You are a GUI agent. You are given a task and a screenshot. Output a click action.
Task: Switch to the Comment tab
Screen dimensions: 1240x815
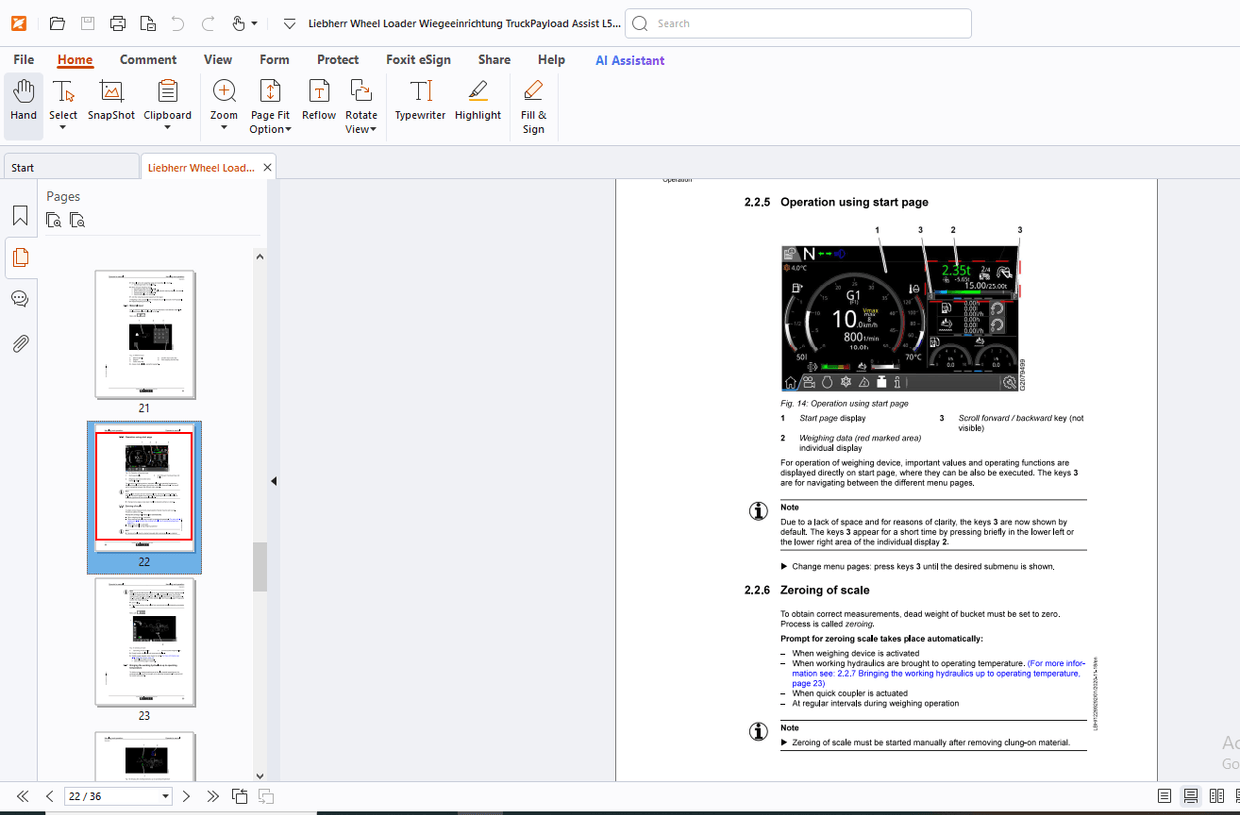(148, 60)
